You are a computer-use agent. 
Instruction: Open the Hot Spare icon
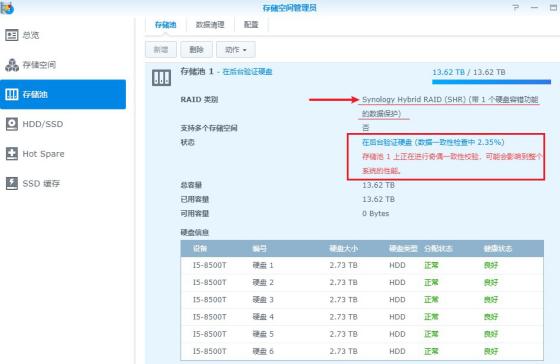12,154
